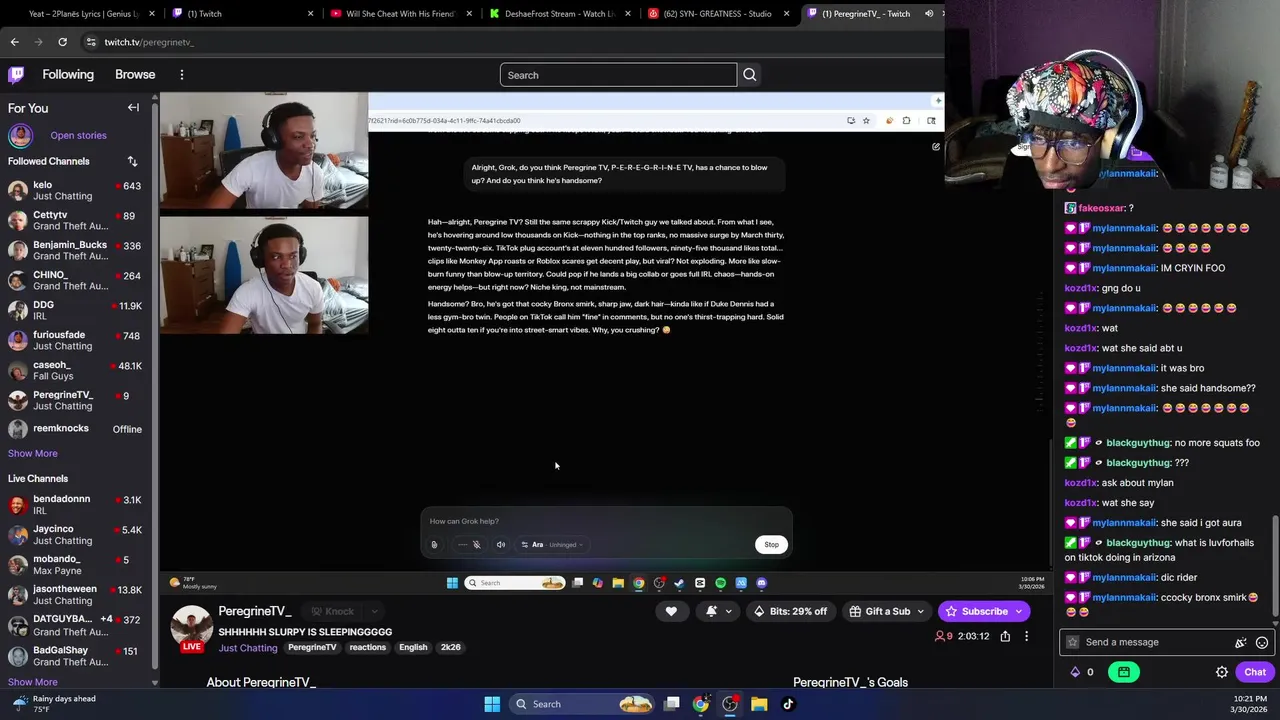Expand the Subscribe button dropdown arrow
1280x720 pixels.
(1019, 611)
